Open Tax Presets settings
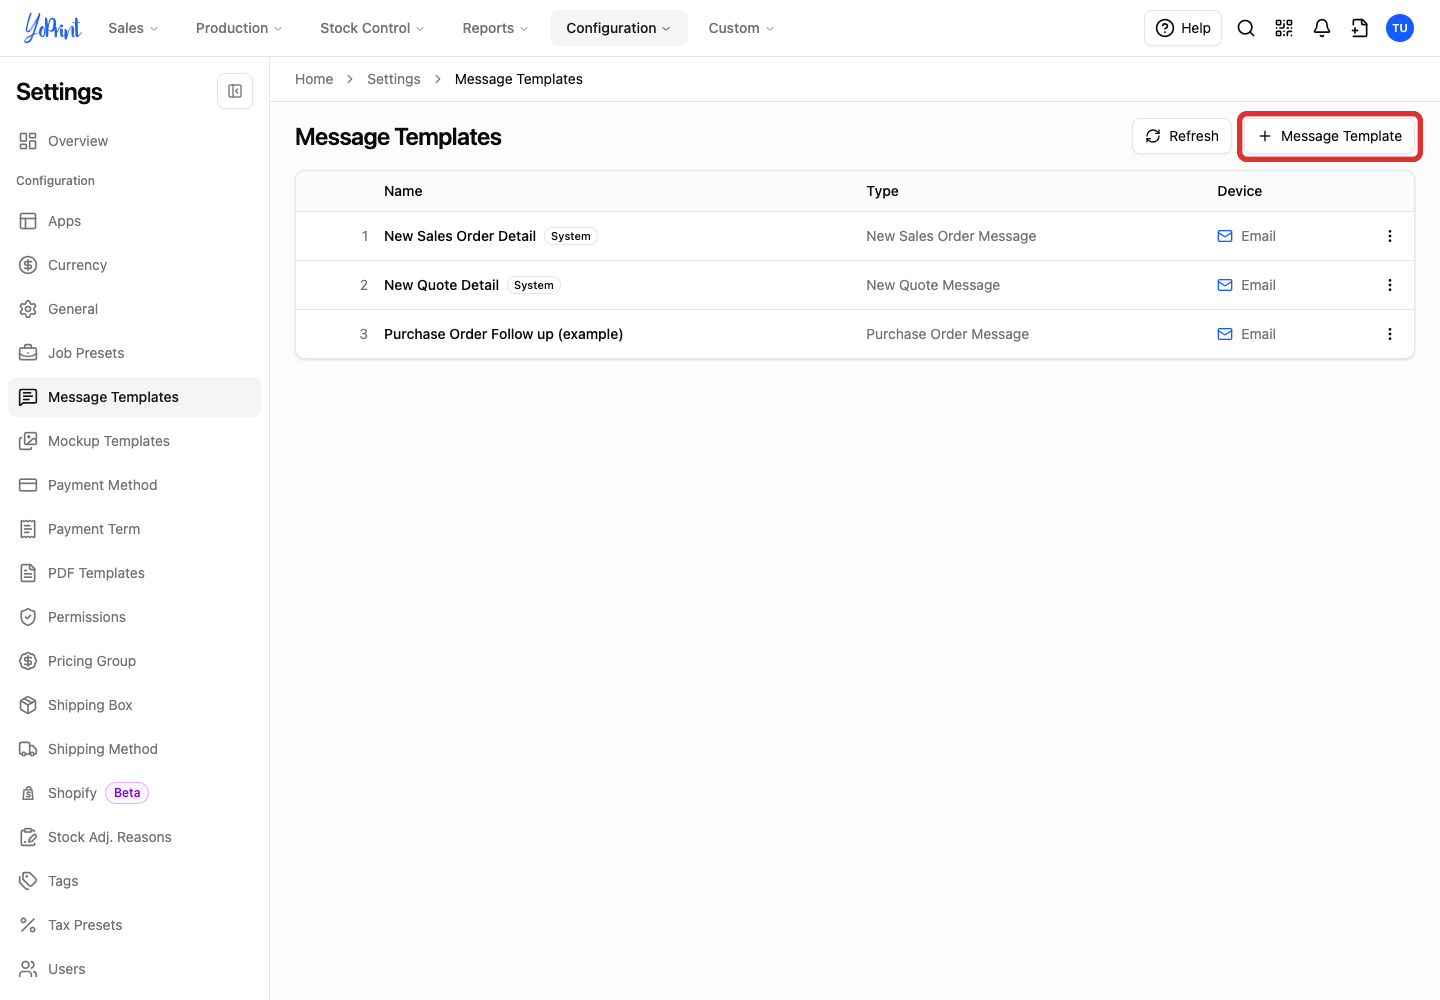1440x1000 pixels. 134,925
